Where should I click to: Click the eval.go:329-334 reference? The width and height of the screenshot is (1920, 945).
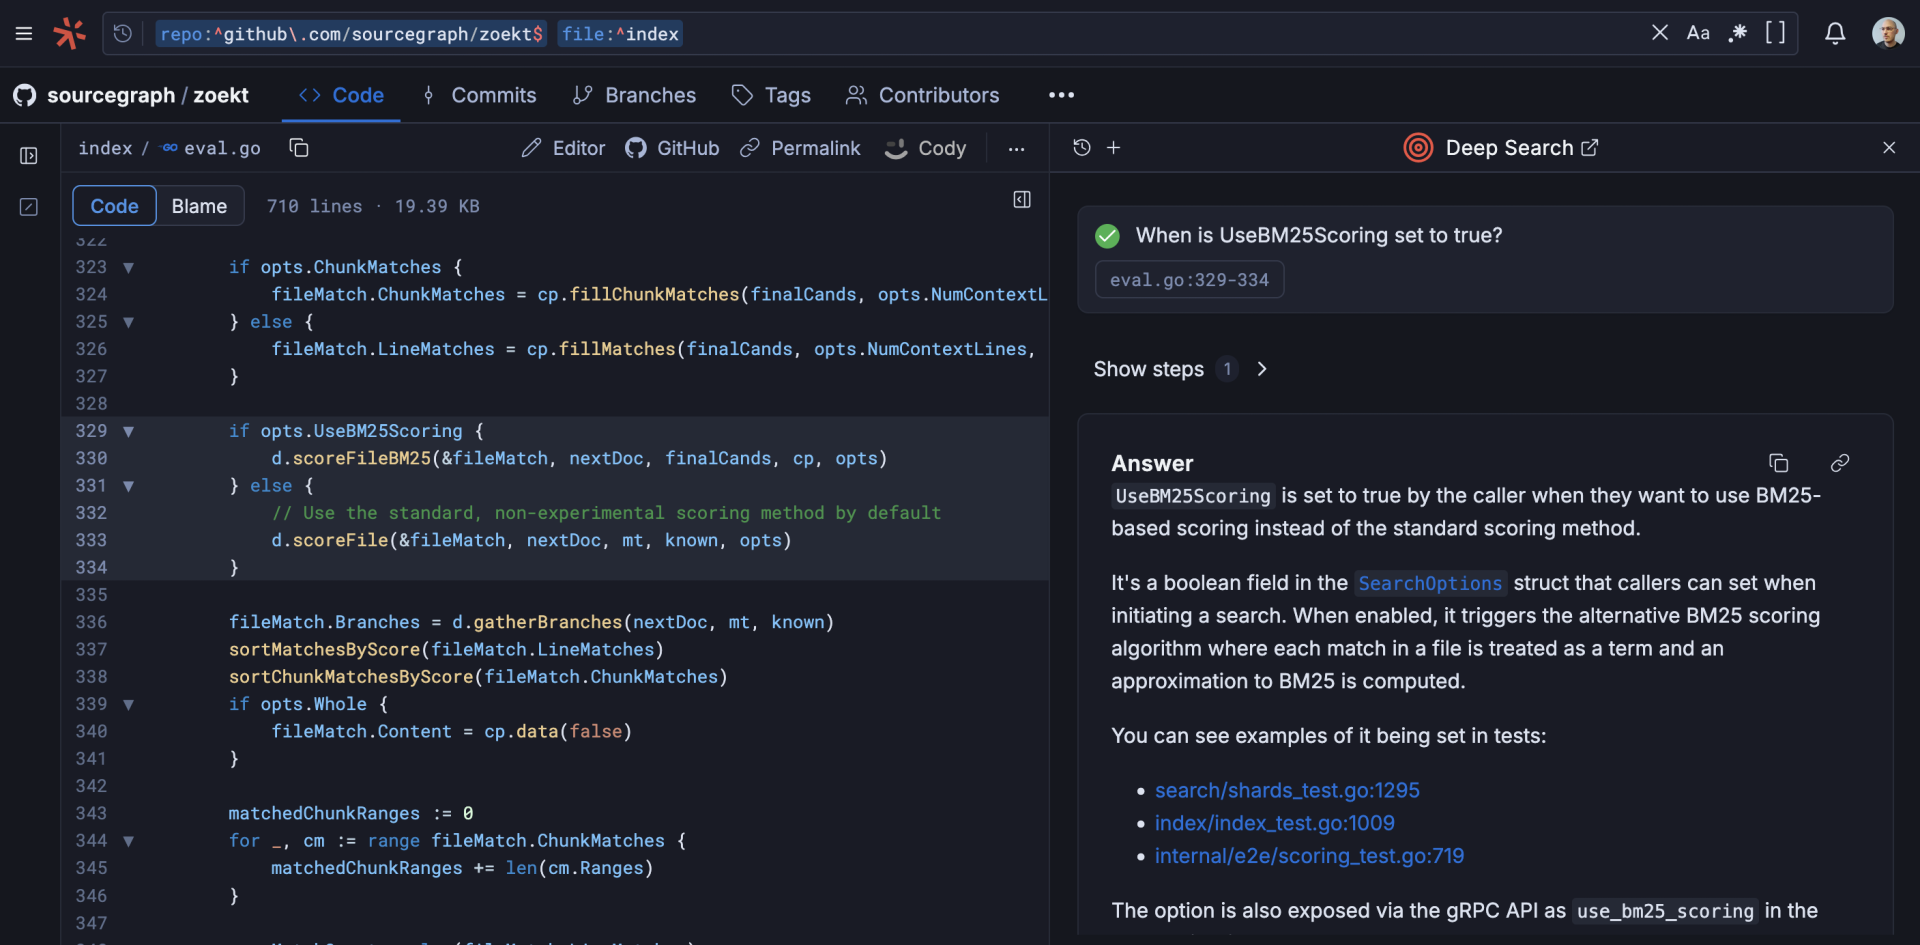point(1189,280)
